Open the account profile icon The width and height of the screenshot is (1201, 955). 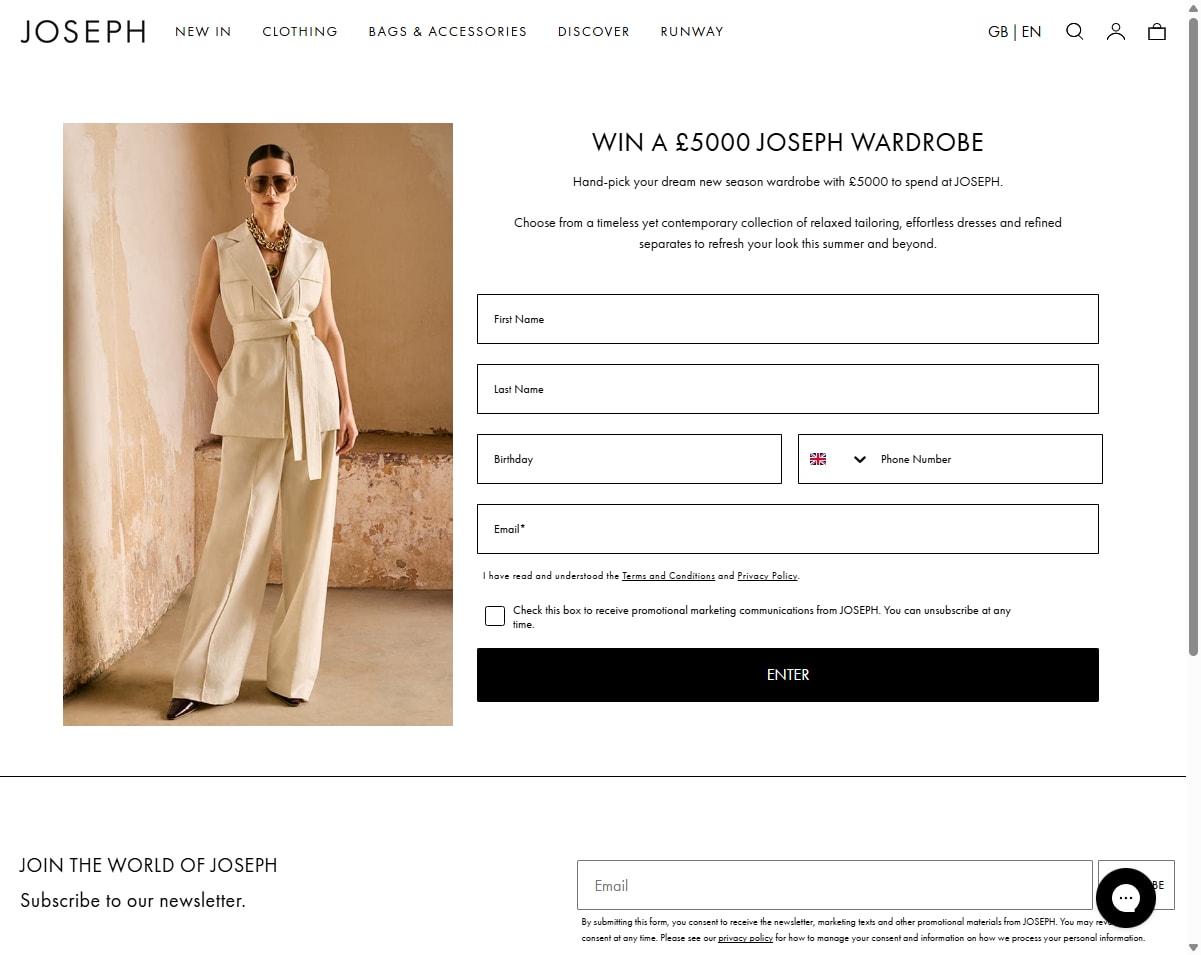click(1116, 31)
